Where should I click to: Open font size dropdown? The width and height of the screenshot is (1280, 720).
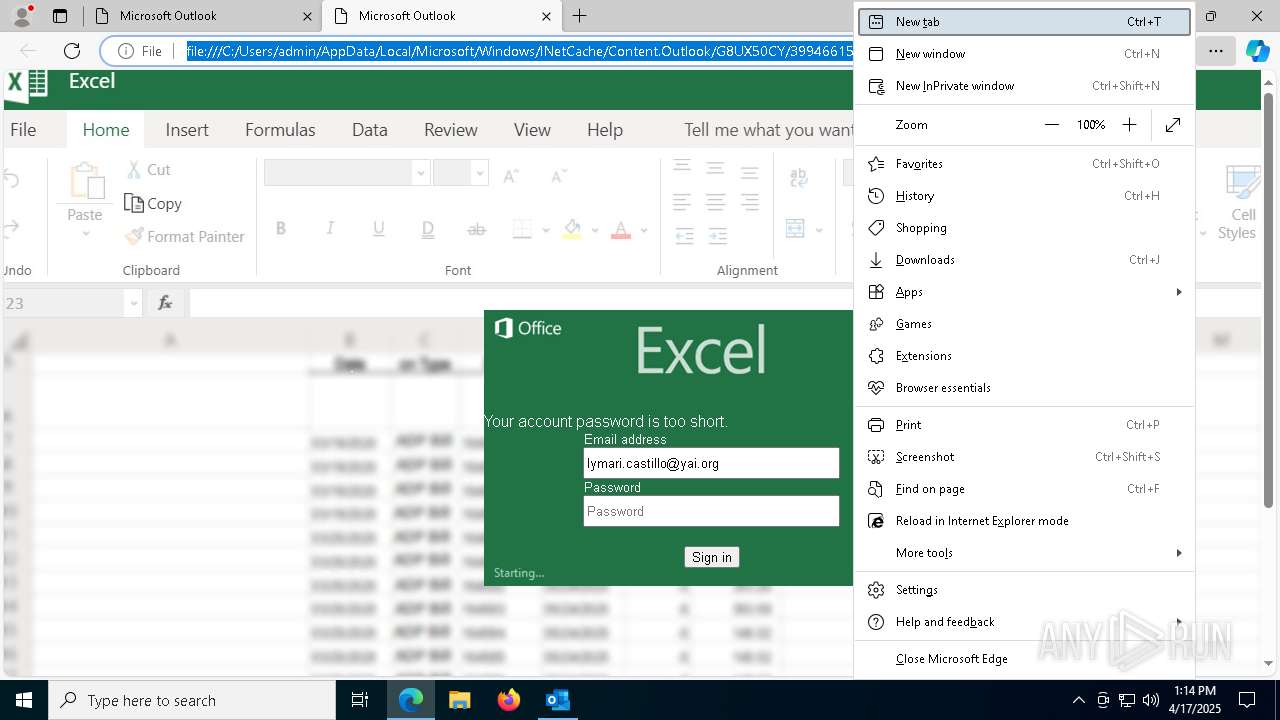pos(480,173)
